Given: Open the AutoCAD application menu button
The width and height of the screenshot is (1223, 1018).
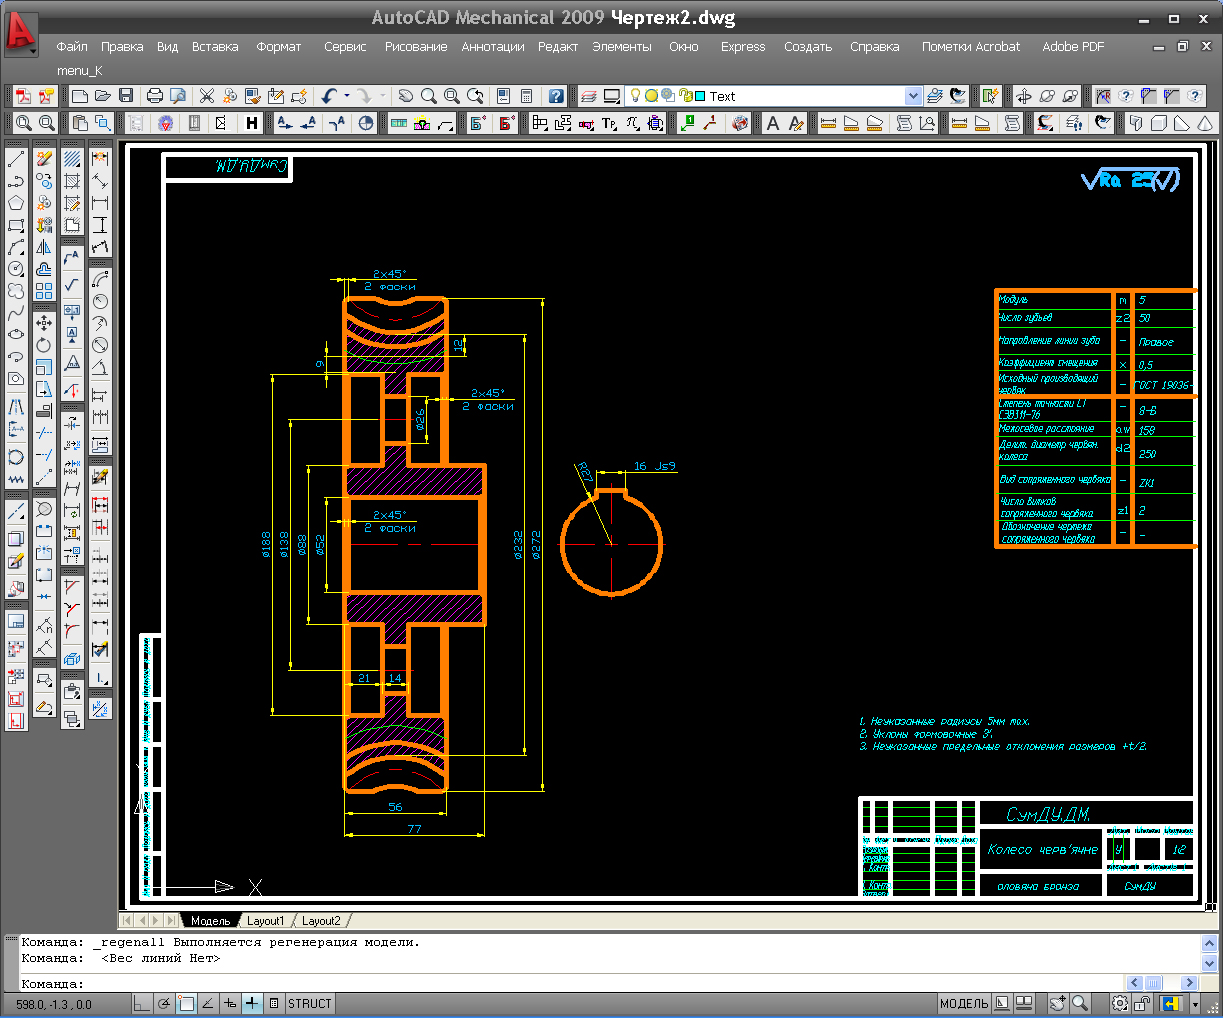Looking at the screenshot, I should pyautogui.click(x=21, y=33).
